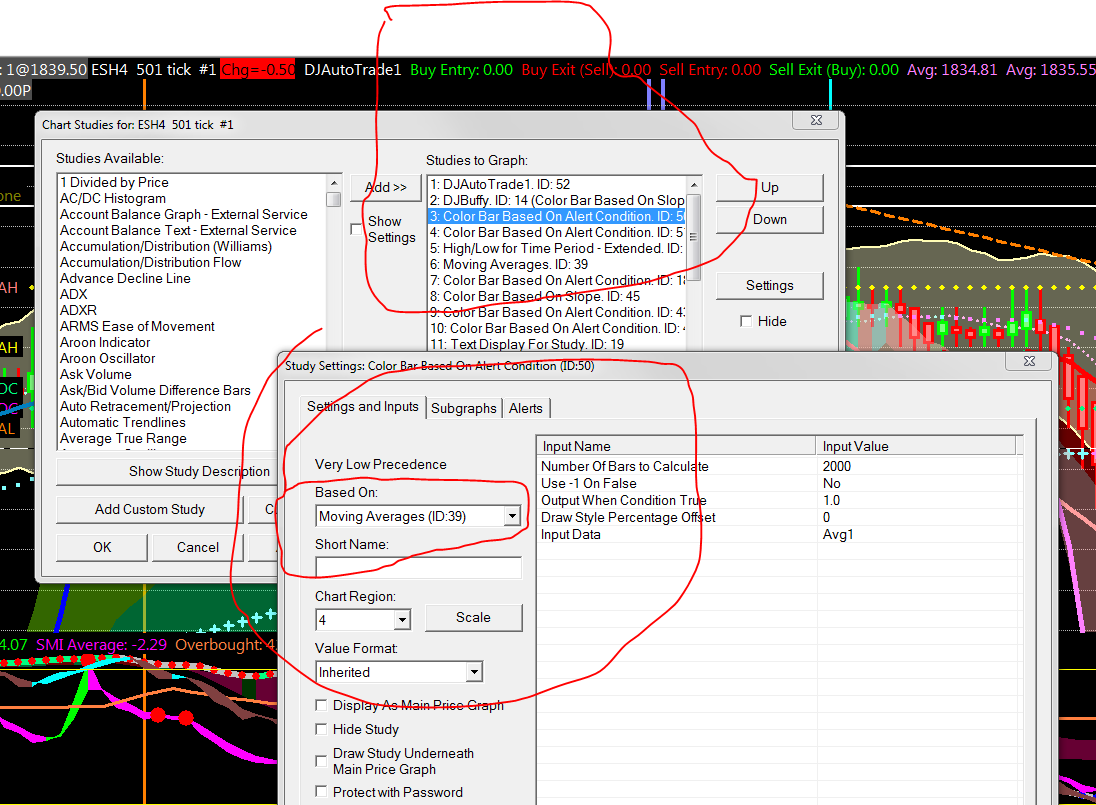Open the Value Format dropdown

(474, 672)
